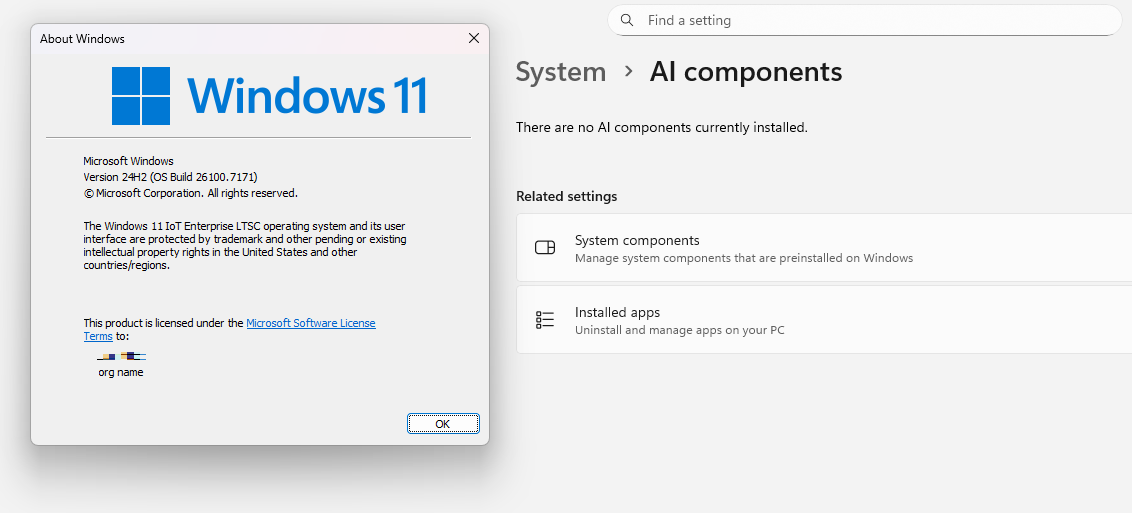Open Installed apps settings
This screenshot has width=1132, height=513.
[824, 320]
